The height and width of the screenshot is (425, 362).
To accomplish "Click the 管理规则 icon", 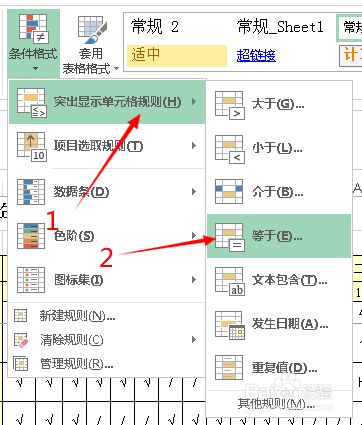I will [x=21, y=364].
